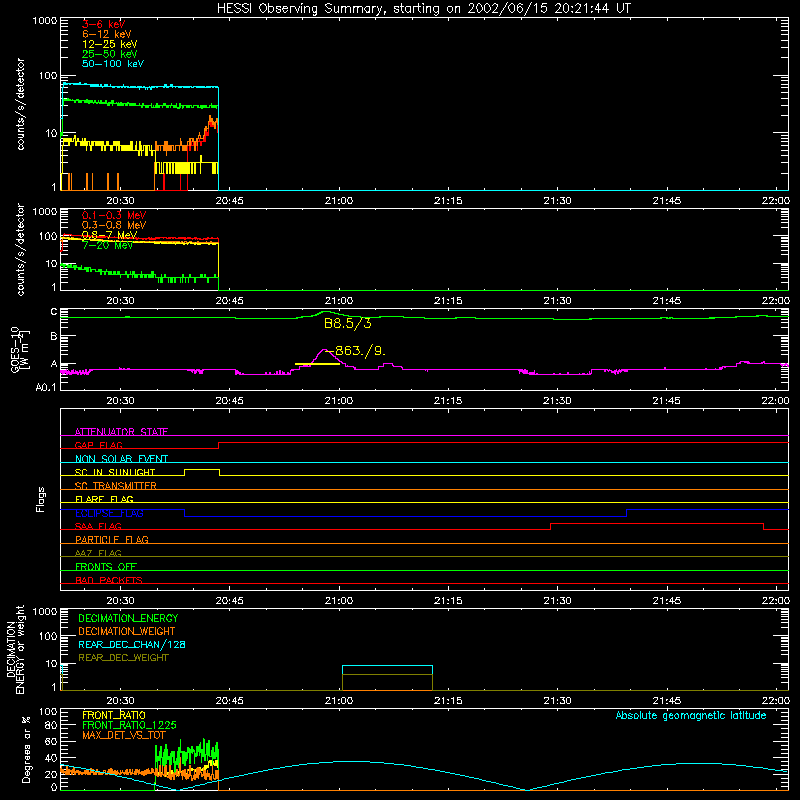Viewport: 800px width, 800px height.
Task: Click the AAZ_FLAG label
Action: 98,553
